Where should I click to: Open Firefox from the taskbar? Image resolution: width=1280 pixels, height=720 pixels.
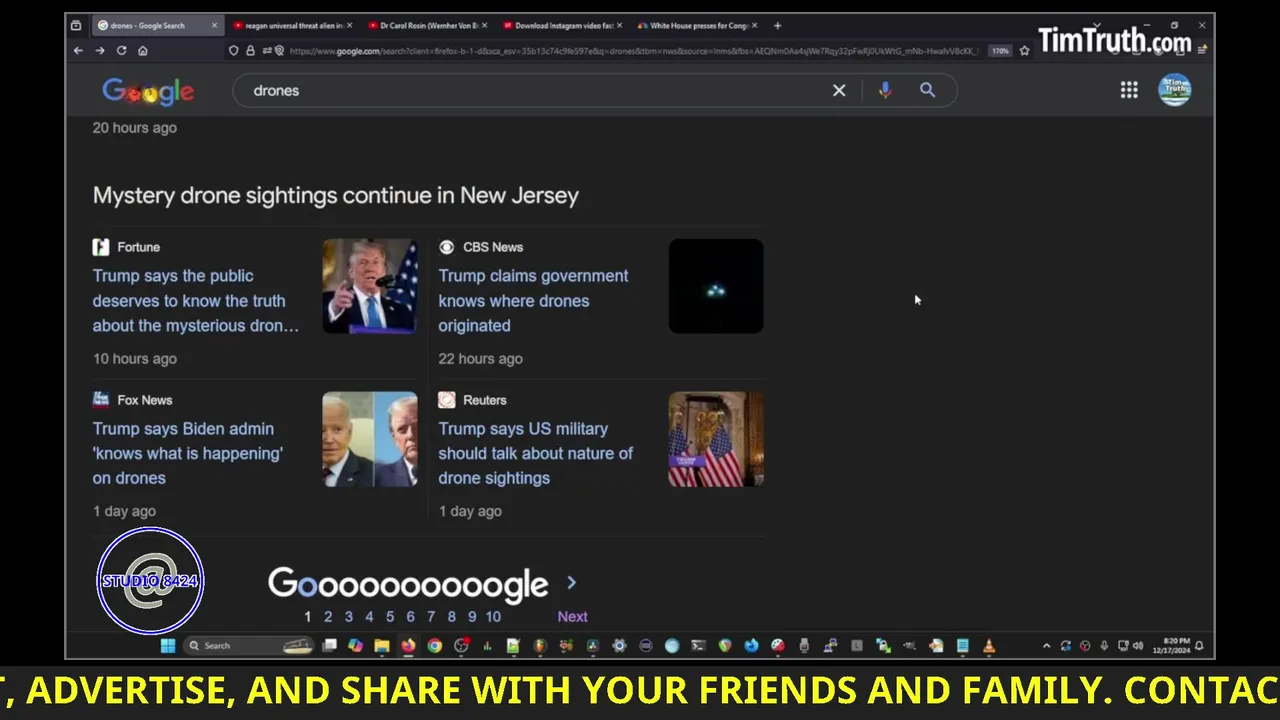point(408,646)
